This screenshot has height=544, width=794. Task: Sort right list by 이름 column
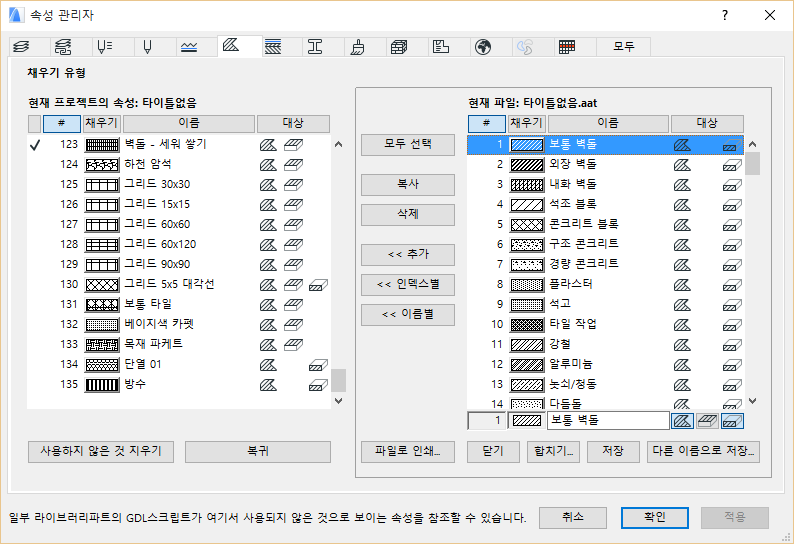tap(608, 123)
